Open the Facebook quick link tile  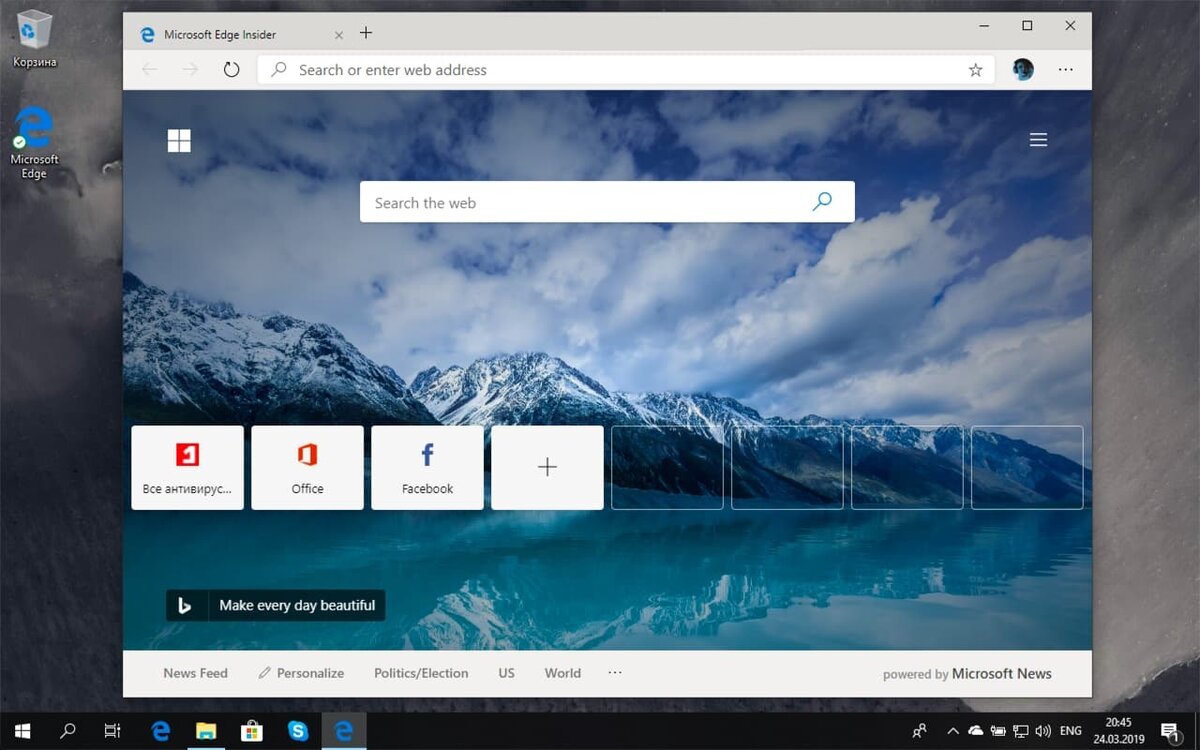pos(428,468)
